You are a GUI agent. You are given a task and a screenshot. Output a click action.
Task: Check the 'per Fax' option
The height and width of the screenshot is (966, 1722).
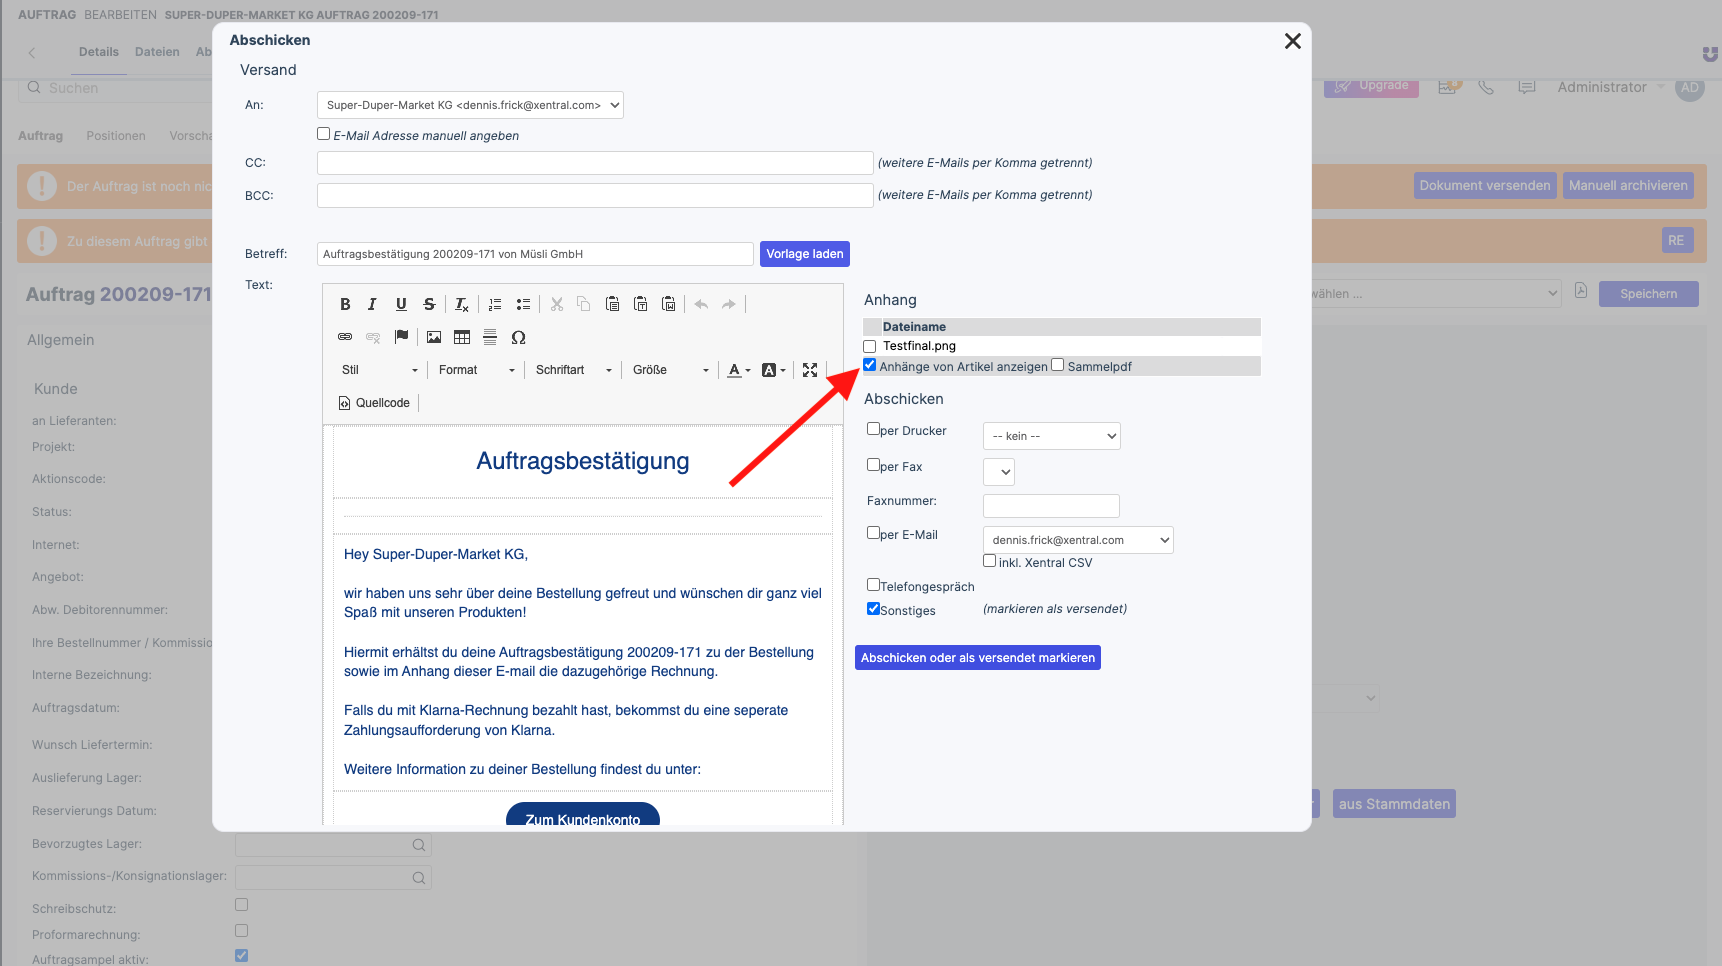pyautogui.click(x=873, y=465)
